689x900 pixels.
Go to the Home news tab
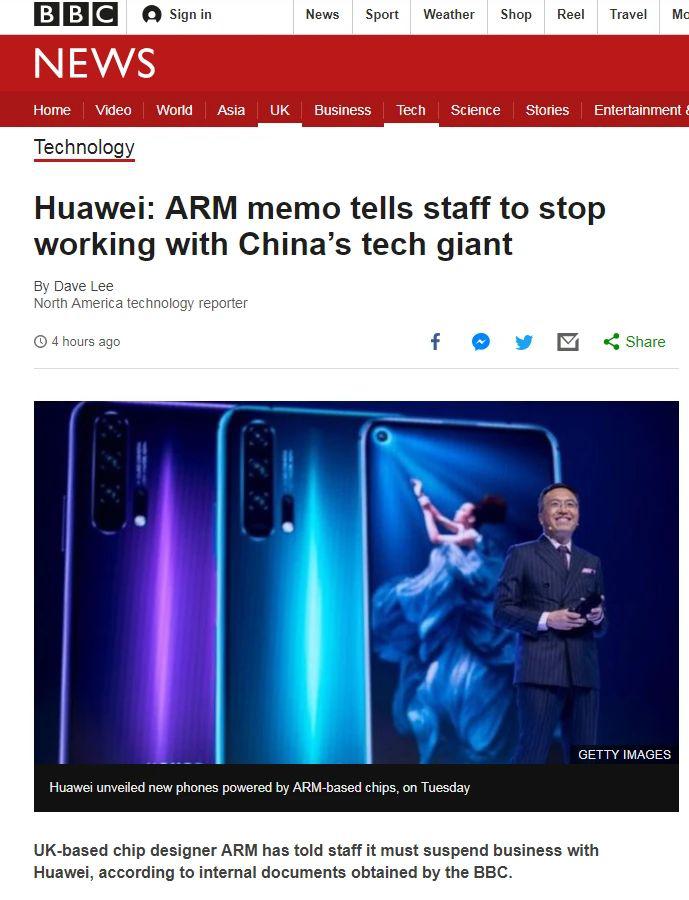(52, 110)
